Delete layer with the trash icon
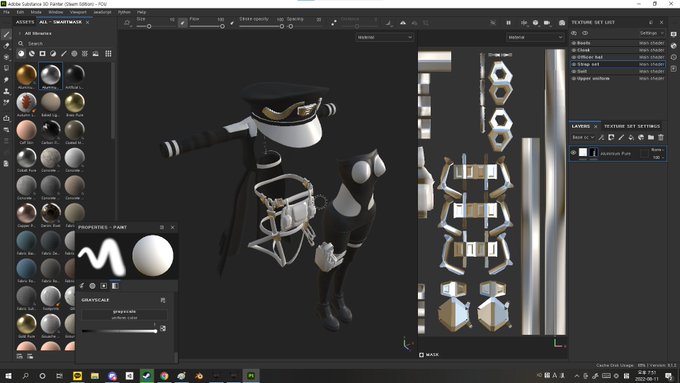This screenshot has height=383, width=680. point(661,137)
